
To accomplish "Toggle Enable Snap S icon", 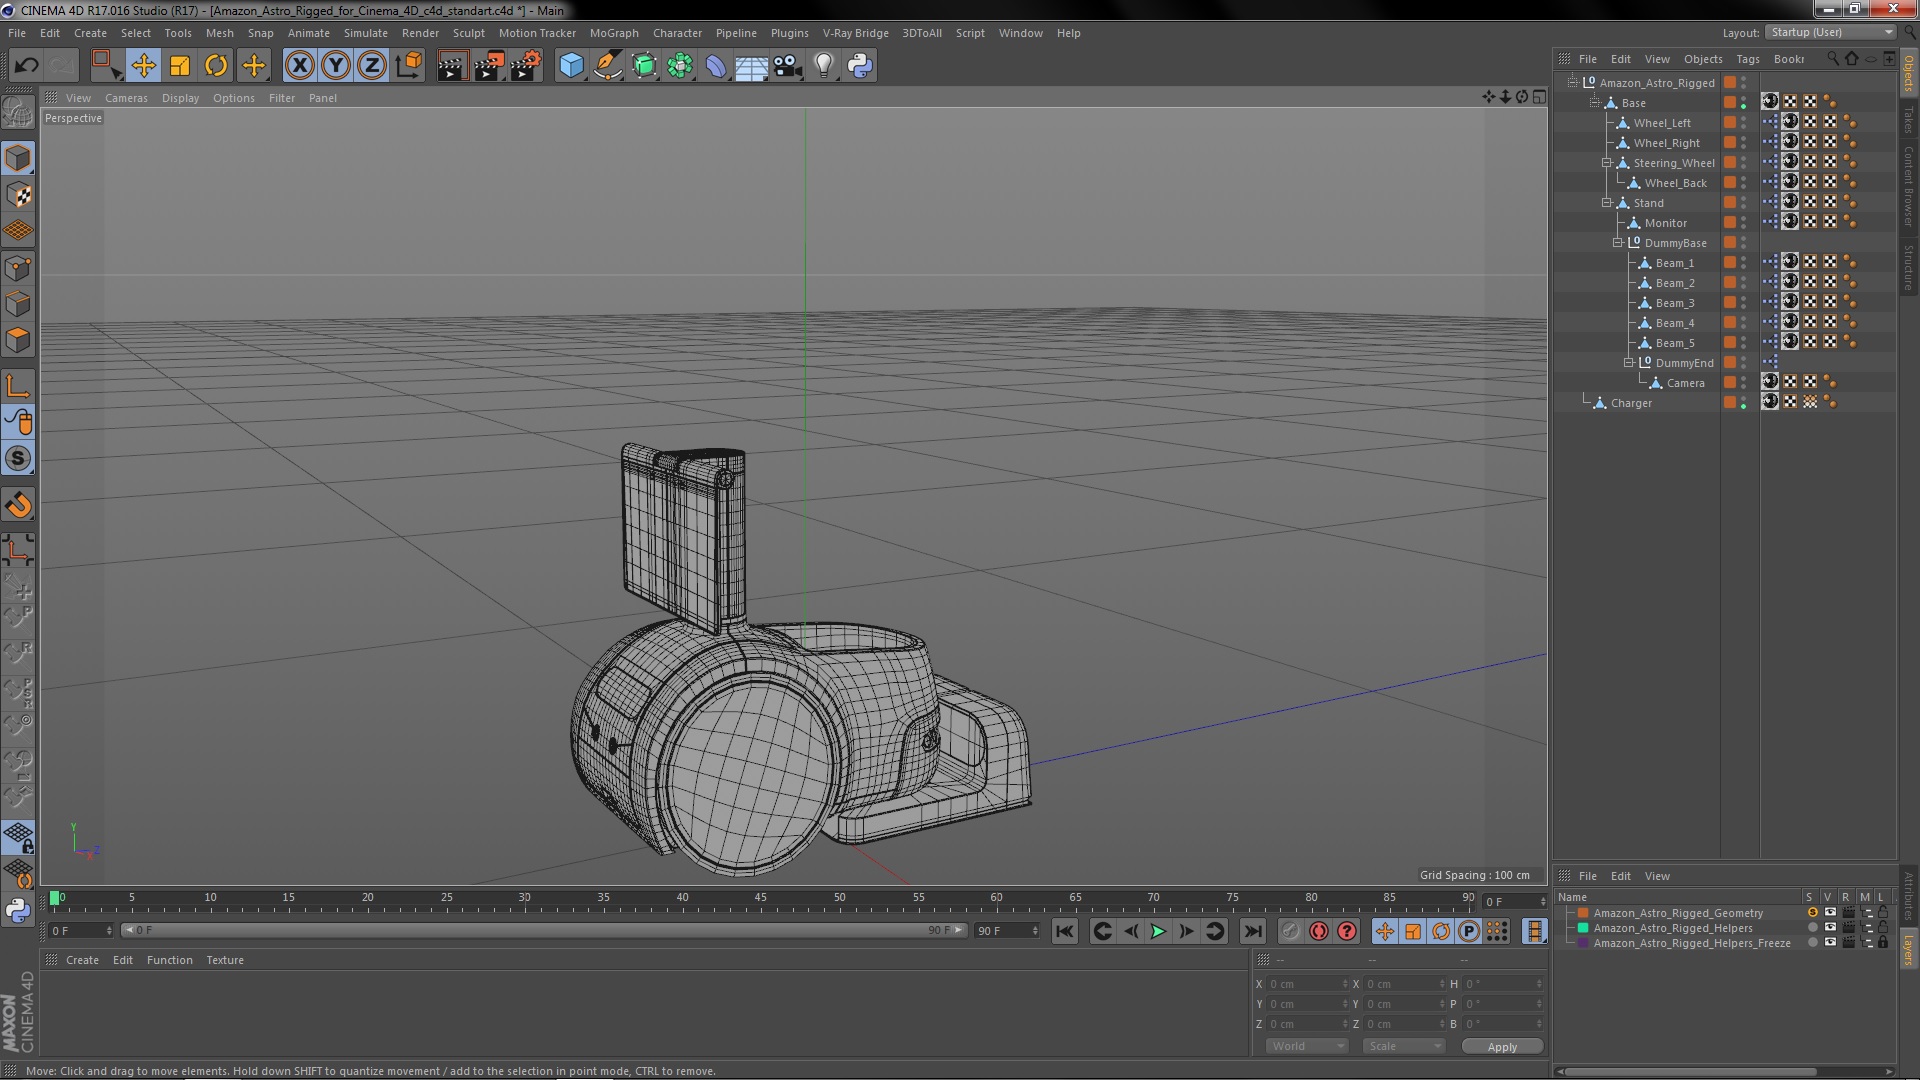I will (18, 459).
